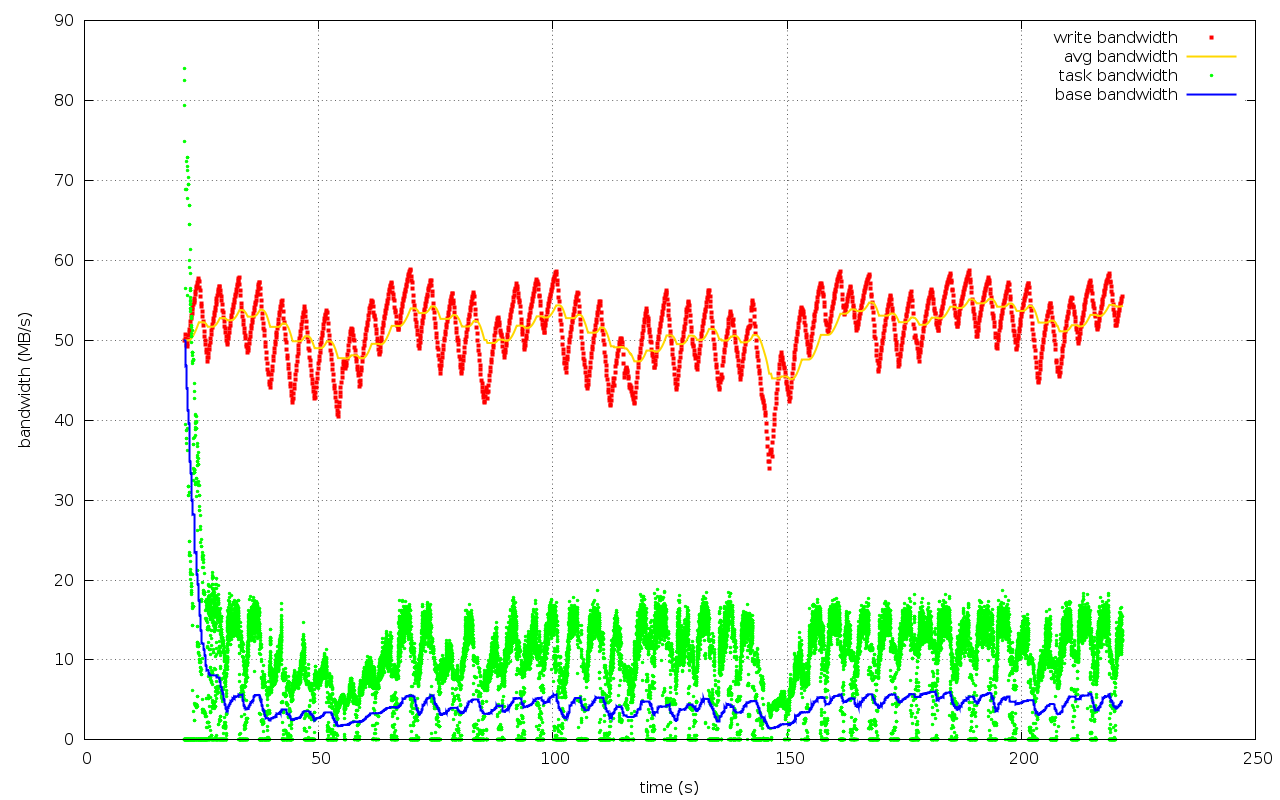Click the x-axis tick label 100
Screen dimensions: 1280x800
click(553, 759)
